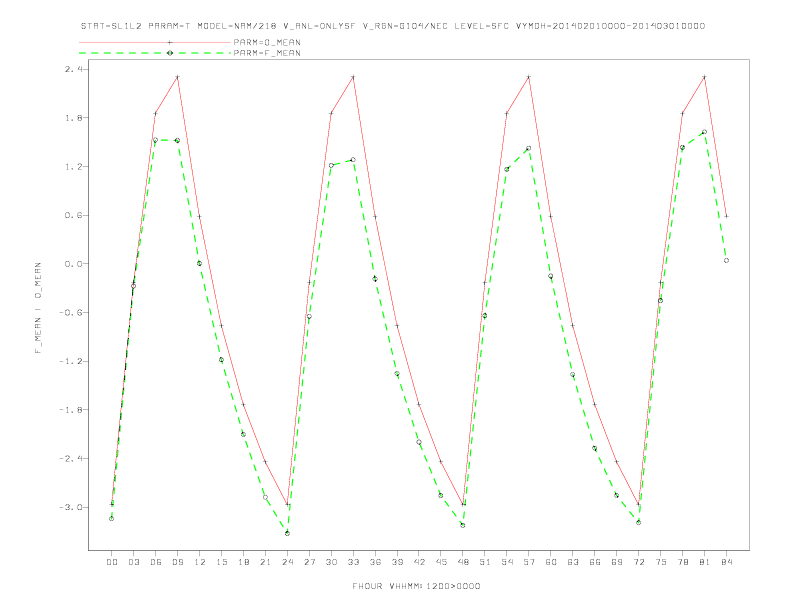The image size is (792, 612).
Task: Click the 09 forecast hour tick label
Action: point(177,562)
